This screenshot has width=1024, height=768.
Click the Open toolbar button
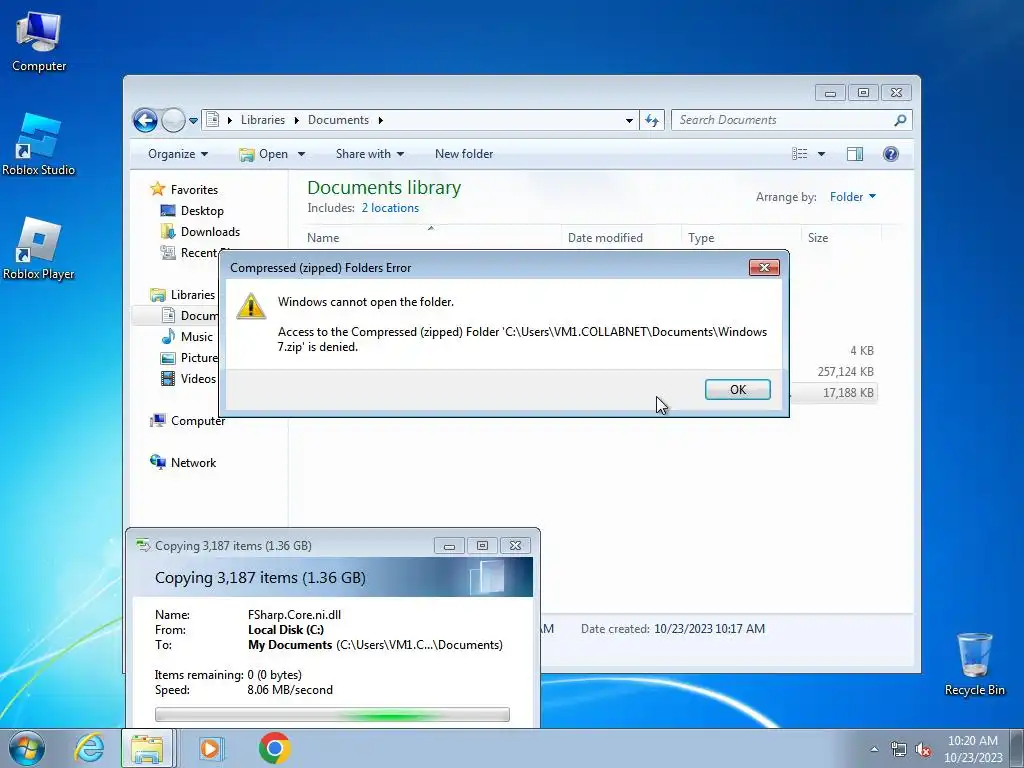[264, 154]
